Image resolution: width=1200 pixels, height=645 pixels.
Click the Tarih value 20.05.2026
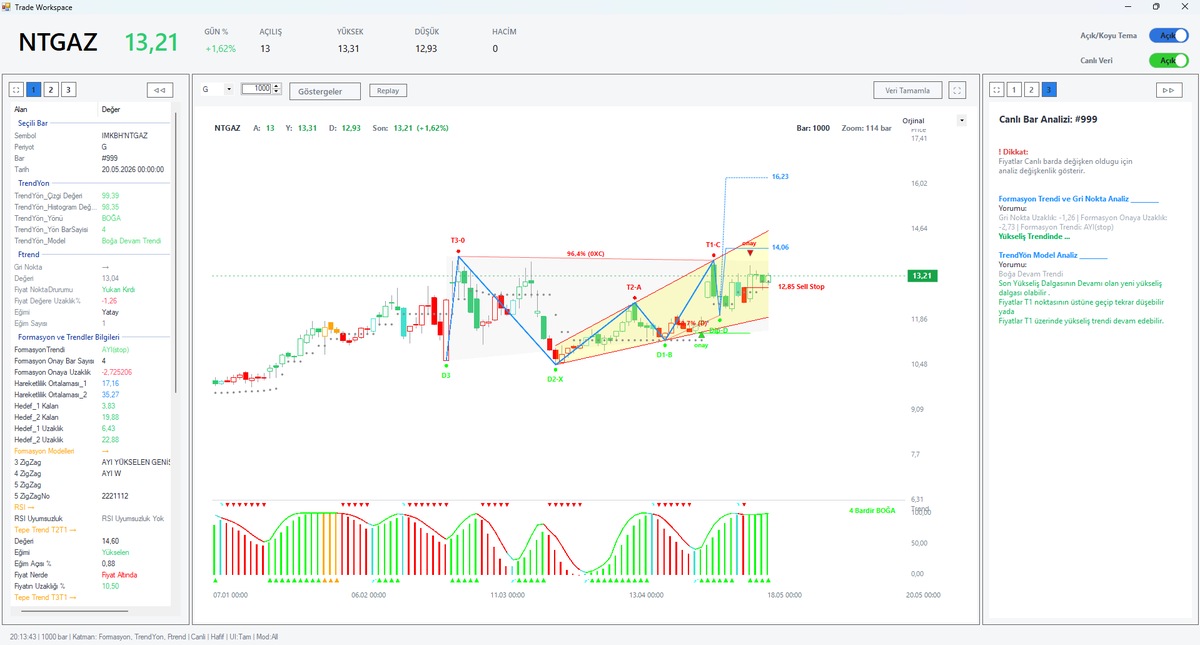(x=132, y=170)
